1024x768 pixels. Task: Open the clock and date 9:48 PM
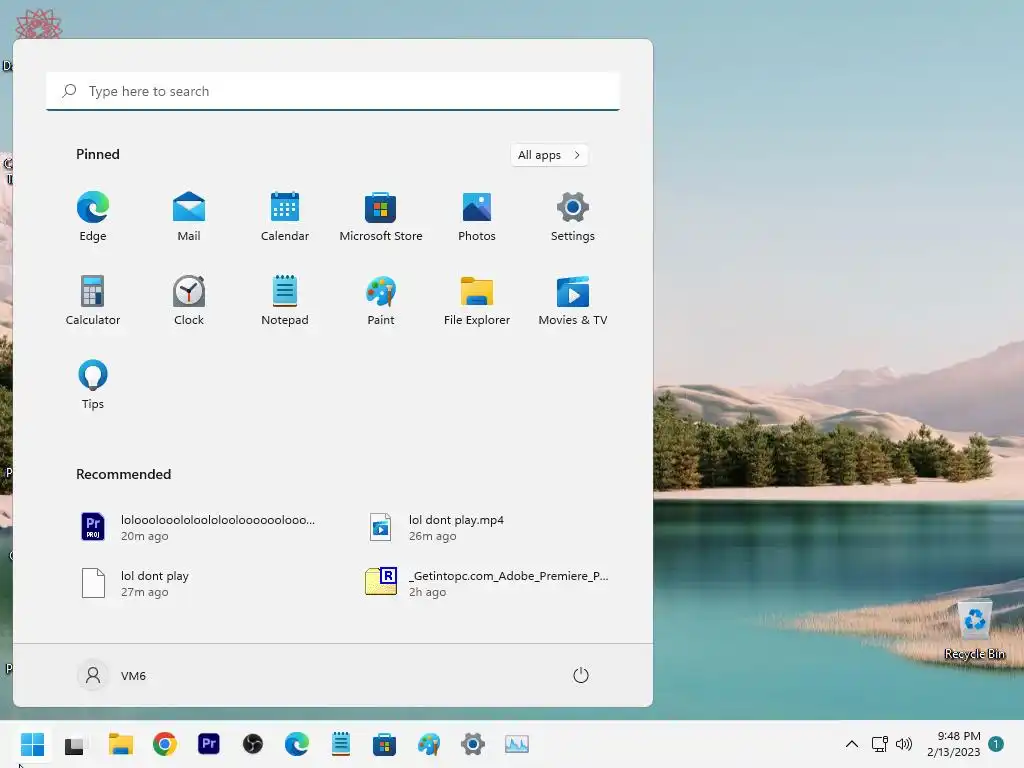coord(953,744)
